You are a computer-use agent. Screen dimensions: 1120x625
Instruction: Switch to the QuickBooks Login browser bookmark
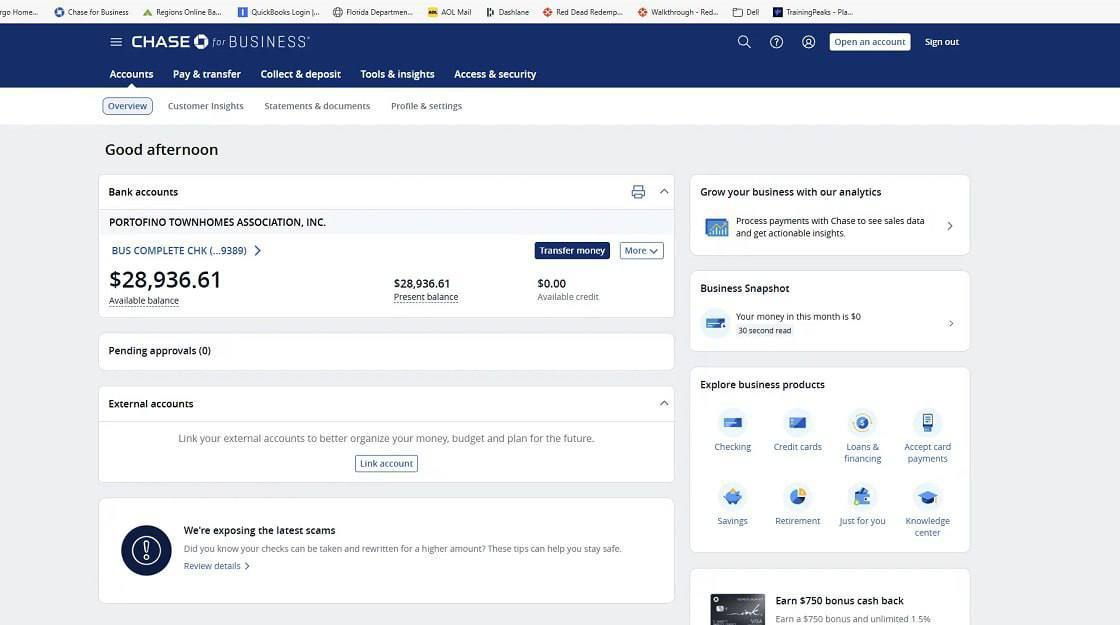278,12
